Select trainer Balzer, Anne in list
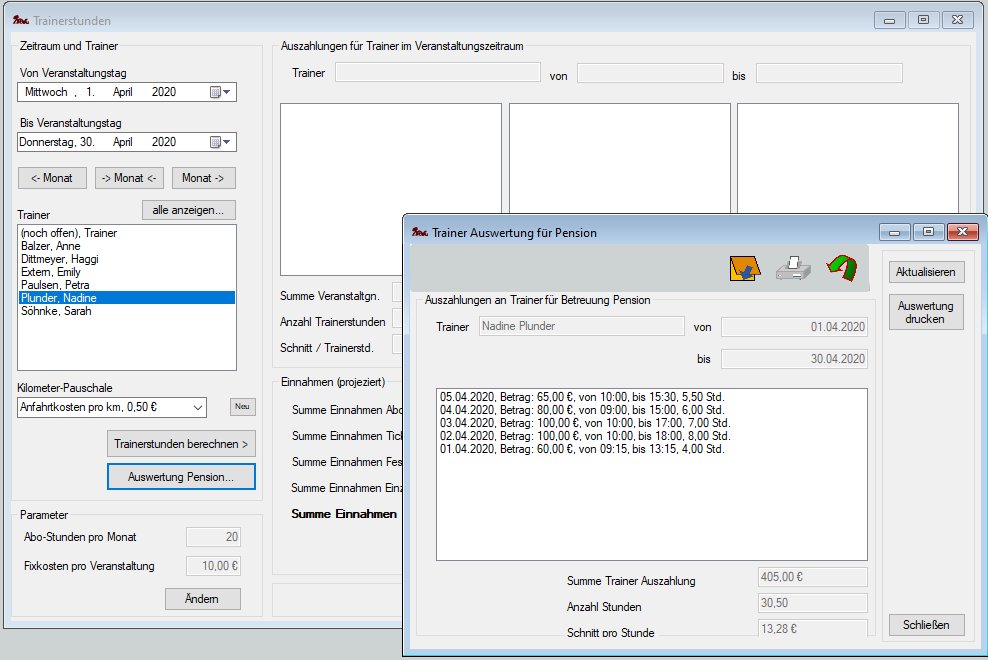This screenshot has height=660, width=988. (50, 246)
